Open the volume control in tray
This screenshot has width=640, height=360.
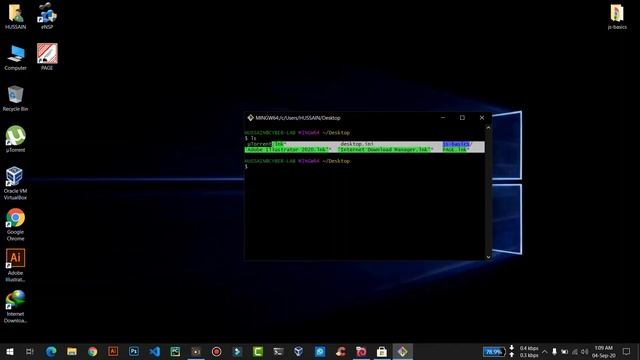[584, 351]
